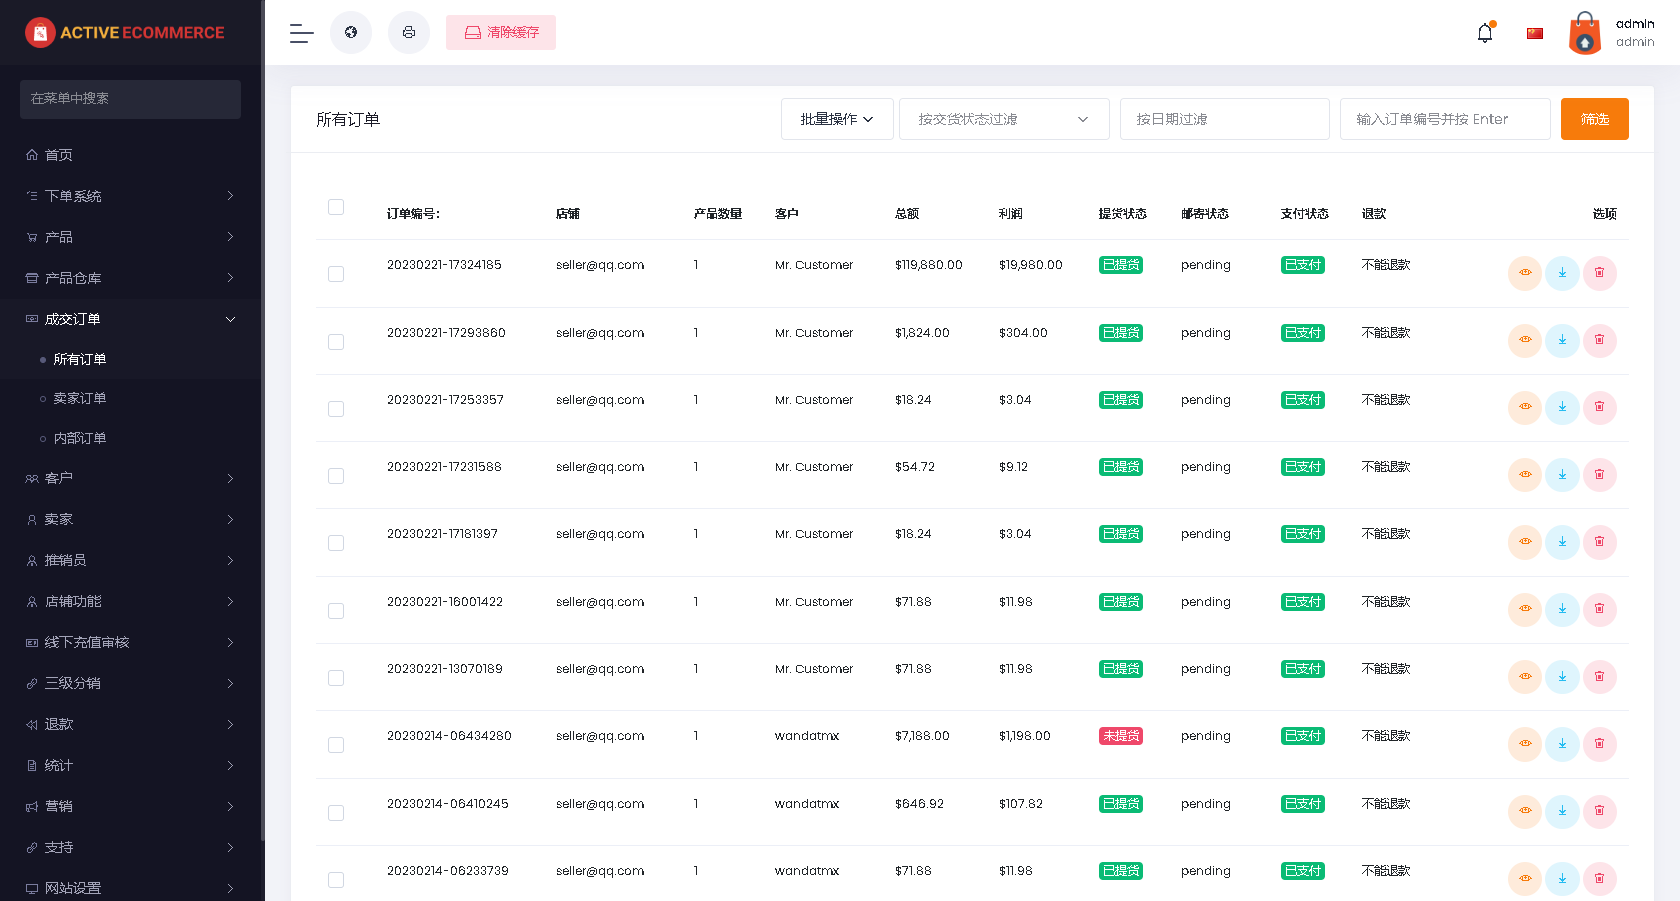Download invoice for order 20230221-17293860
This screenshot has width=1680, height=901.
tap(1562, 340)
